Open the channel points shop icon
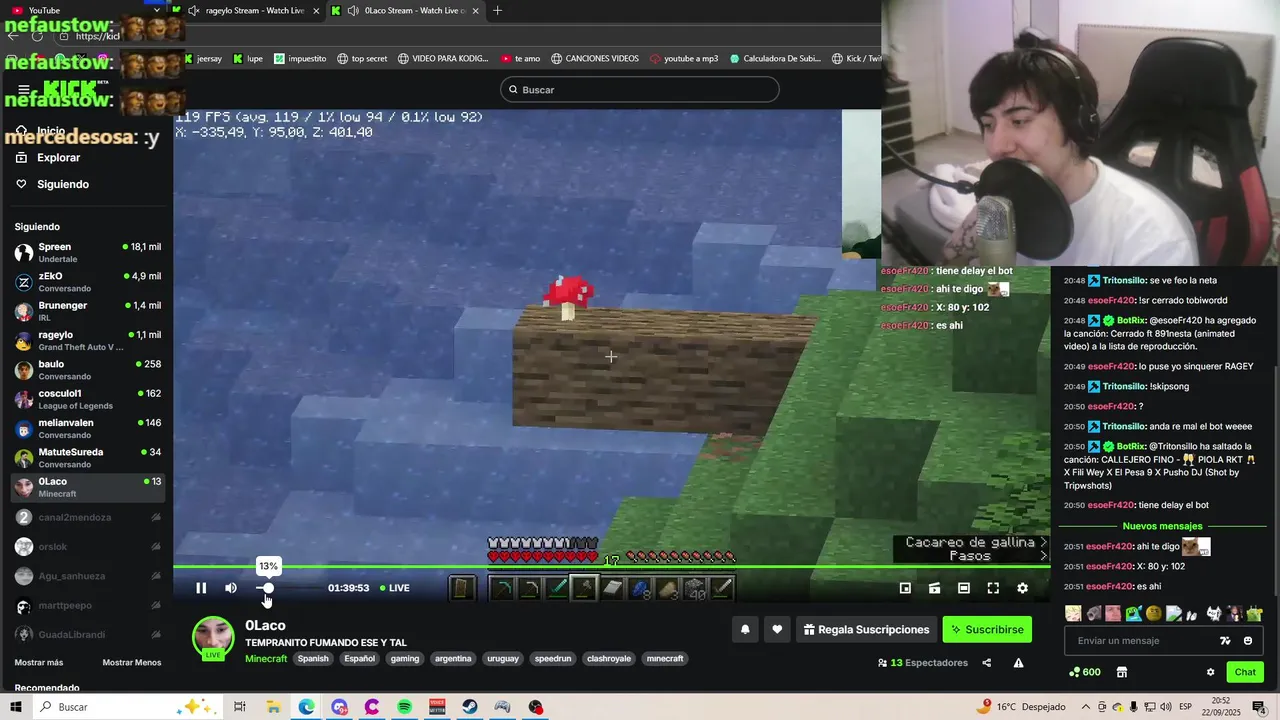This screenshot has width=1280, height=720. [x=1122, y=672]
